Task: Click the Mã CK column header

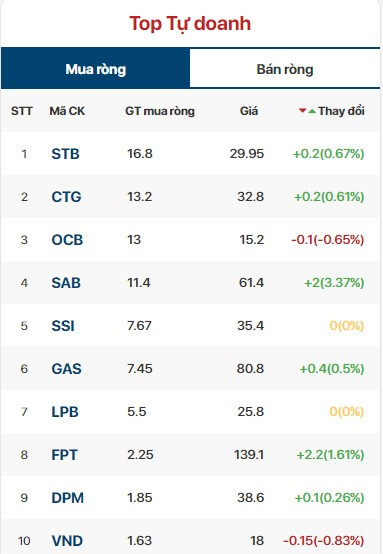Action: [x=67, y=111]
